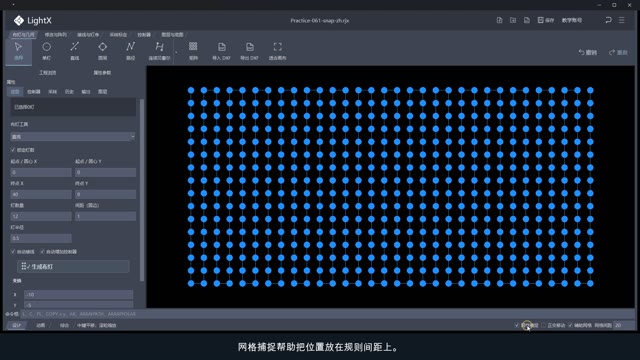Screen dimensions: 640x360
Task: Click the 保存 save icon
Action: [x=545, y=20]
